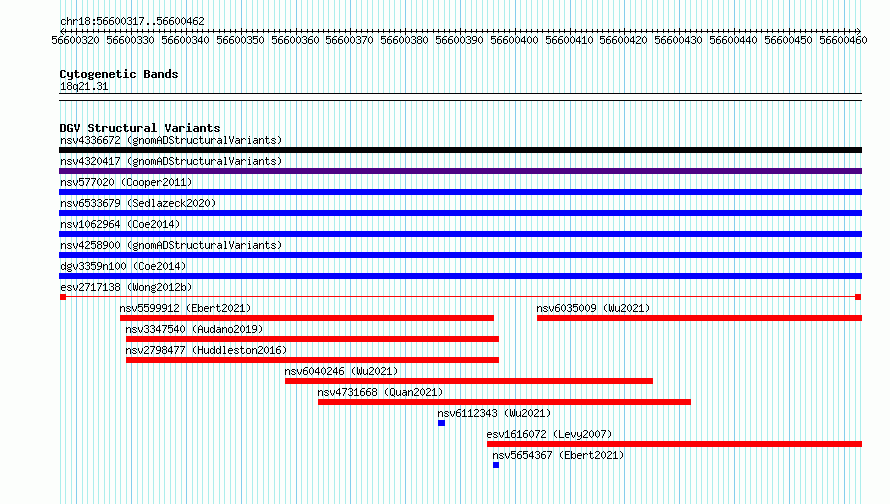Click the DGV Structural Variants track title
890x504 pixels.
140,128
